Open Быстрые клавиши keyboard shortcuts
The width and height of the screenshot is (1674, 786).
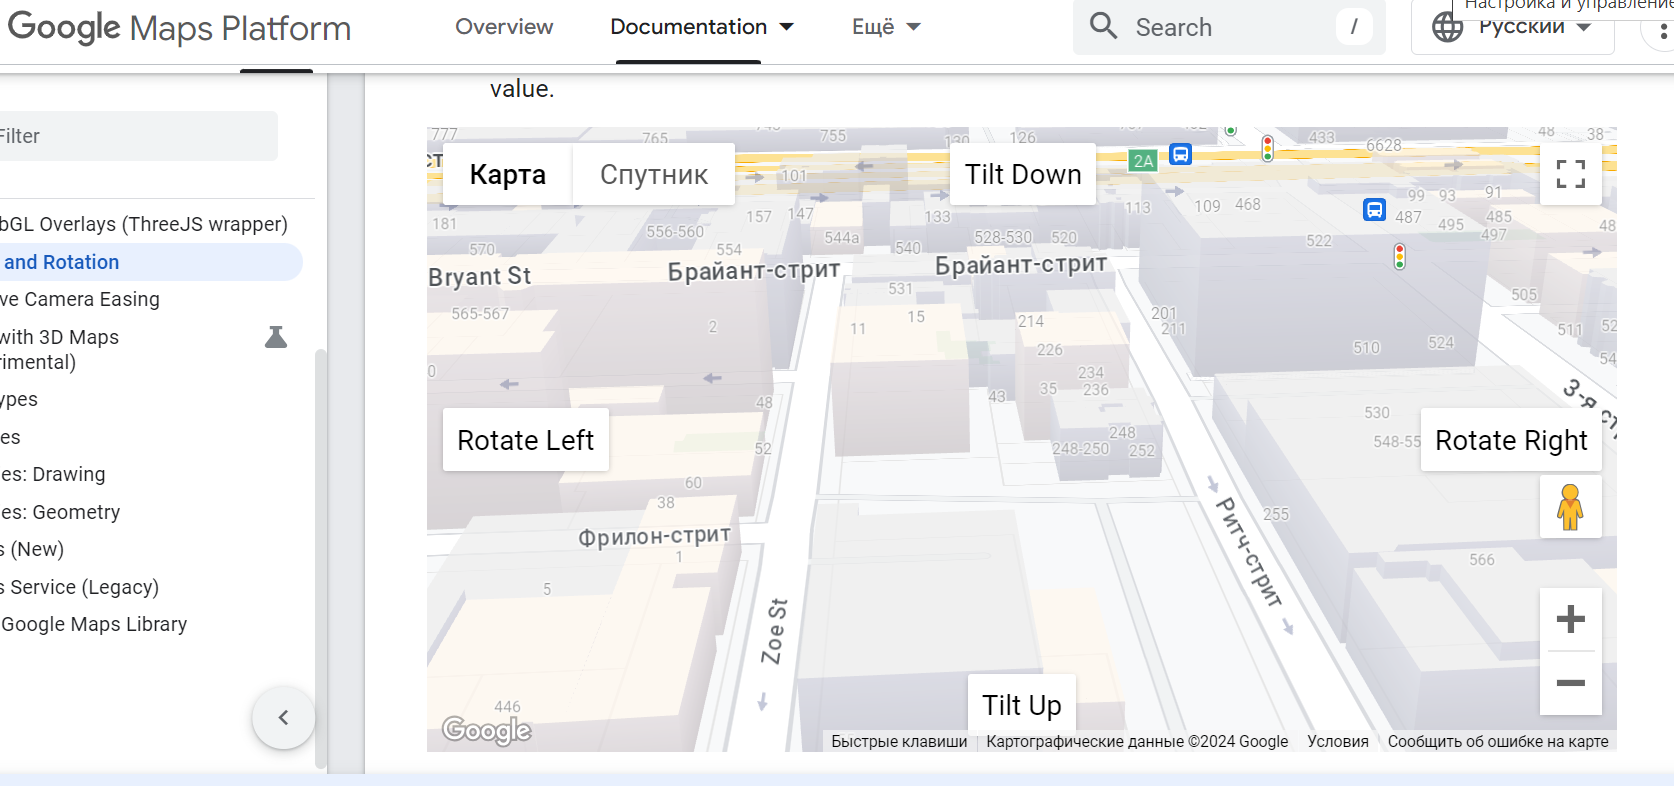pos(899,741)
